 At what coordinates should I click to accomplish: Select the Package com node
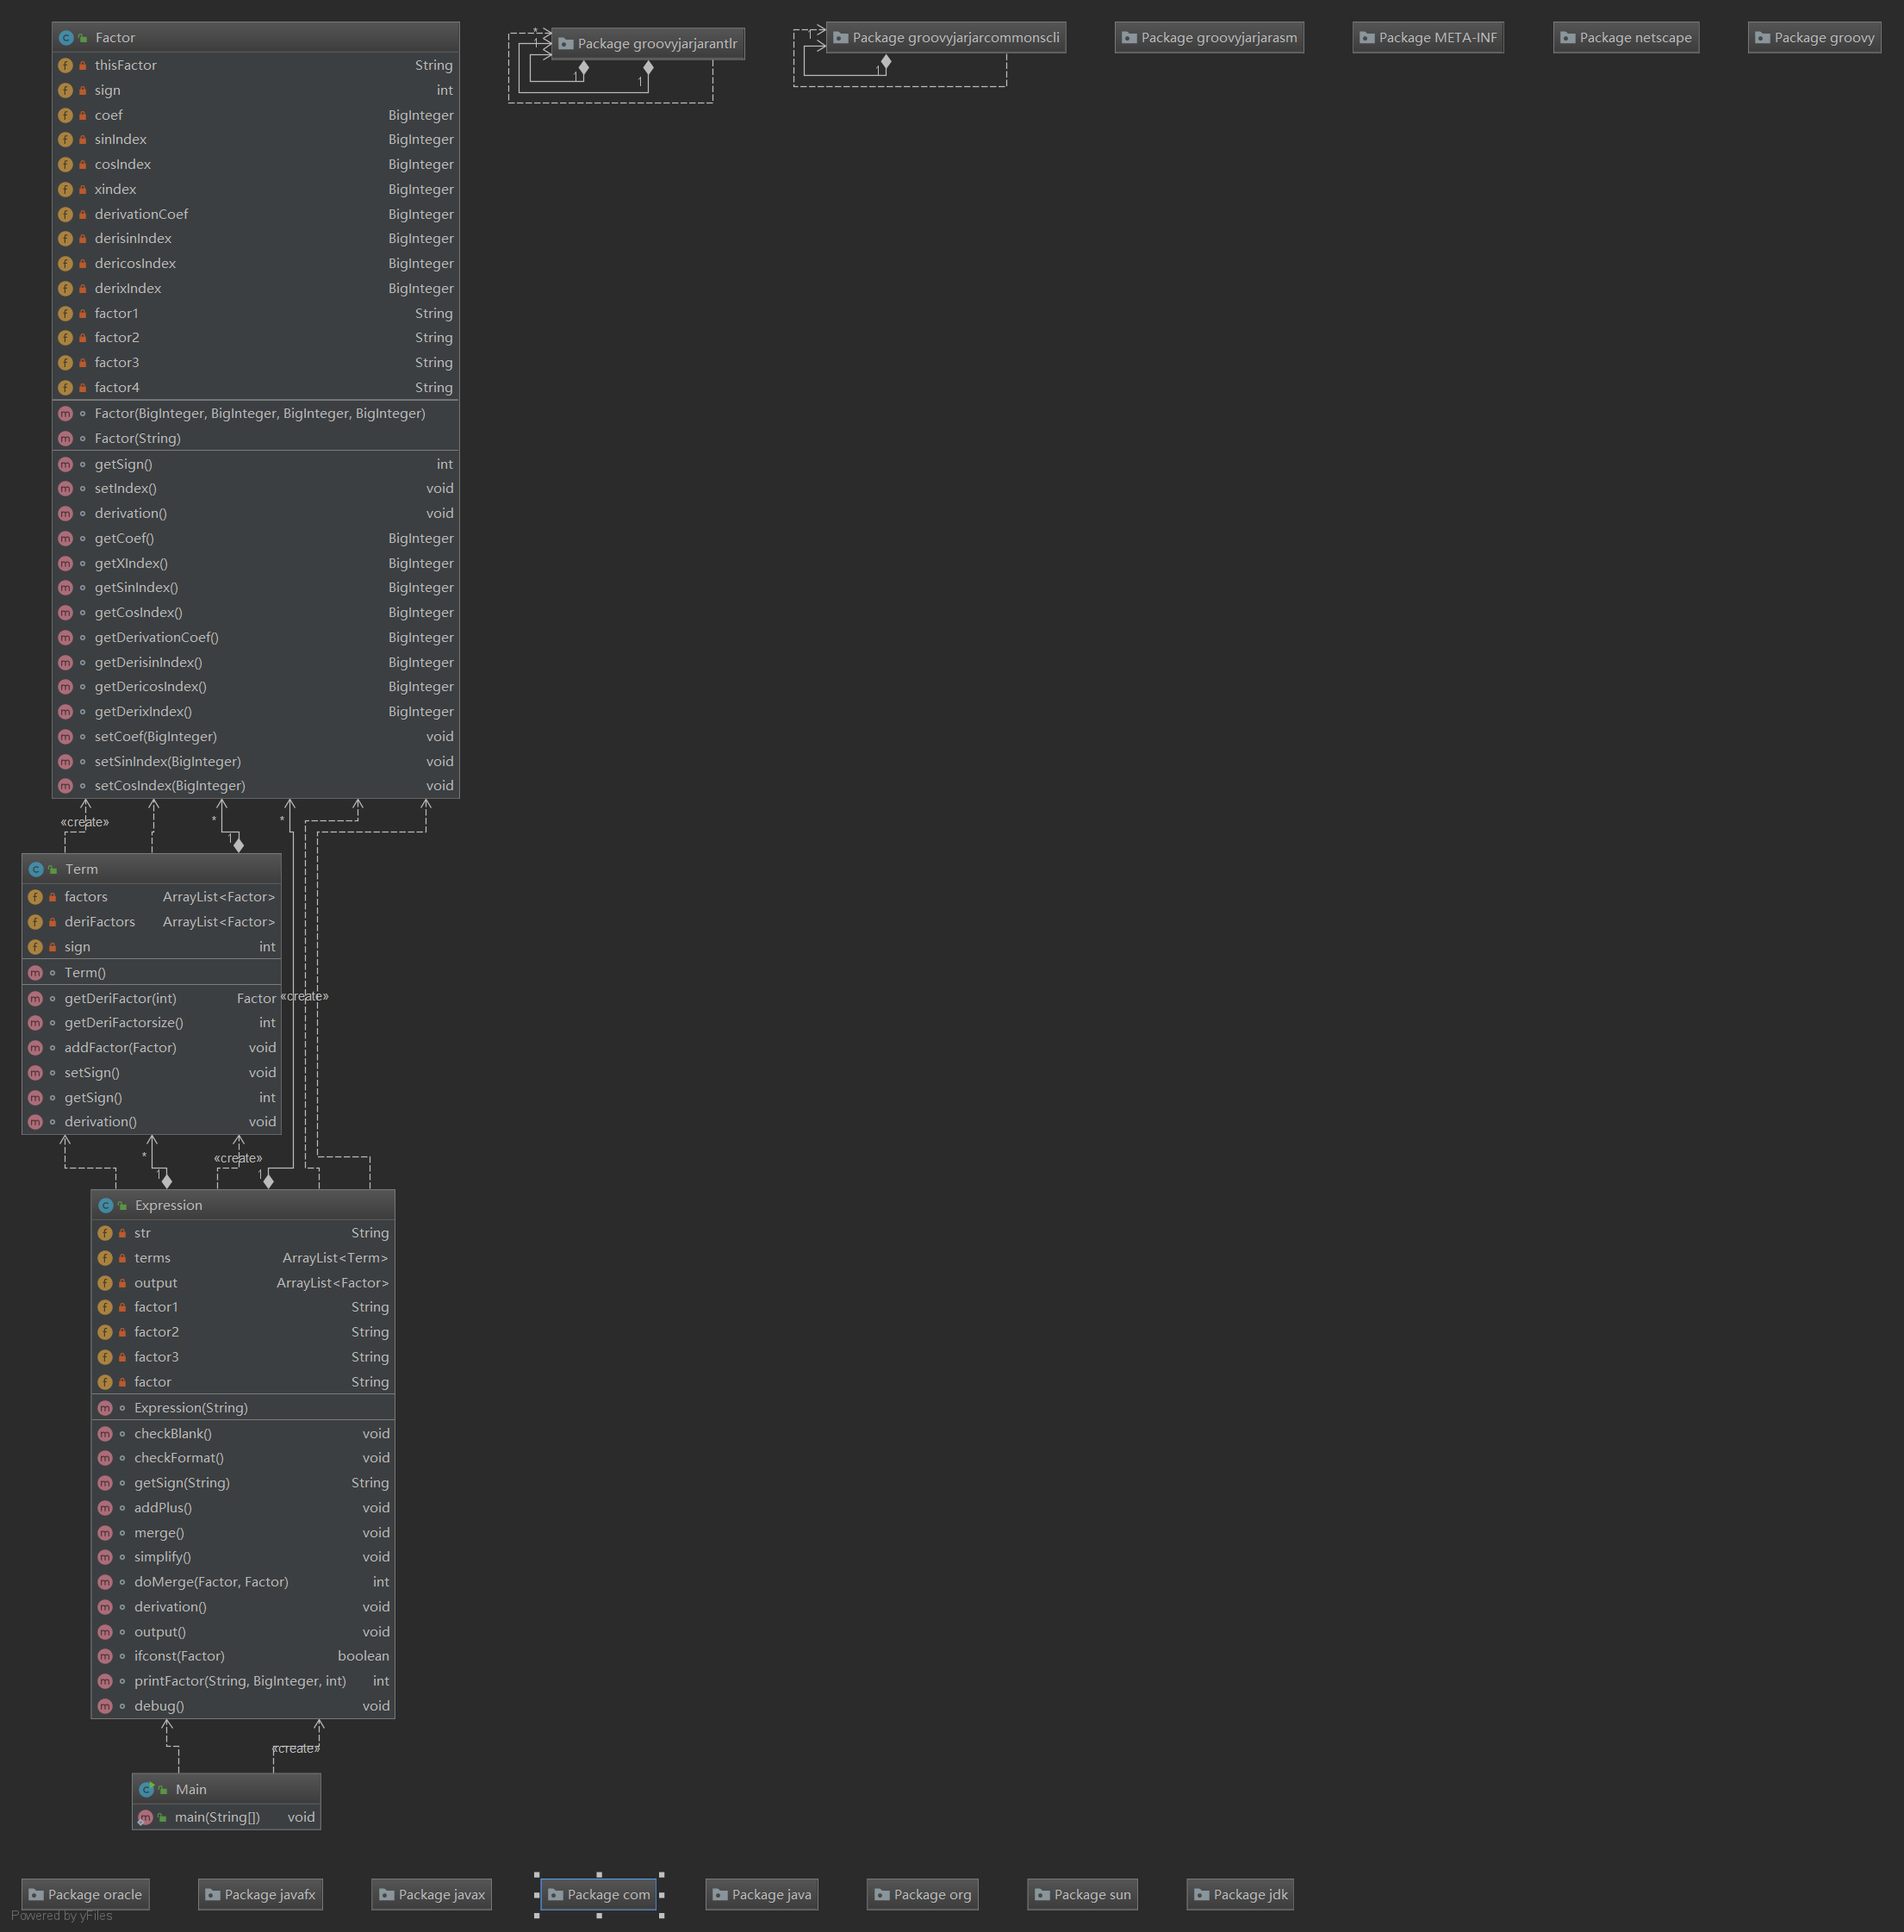click(598, 1894)
